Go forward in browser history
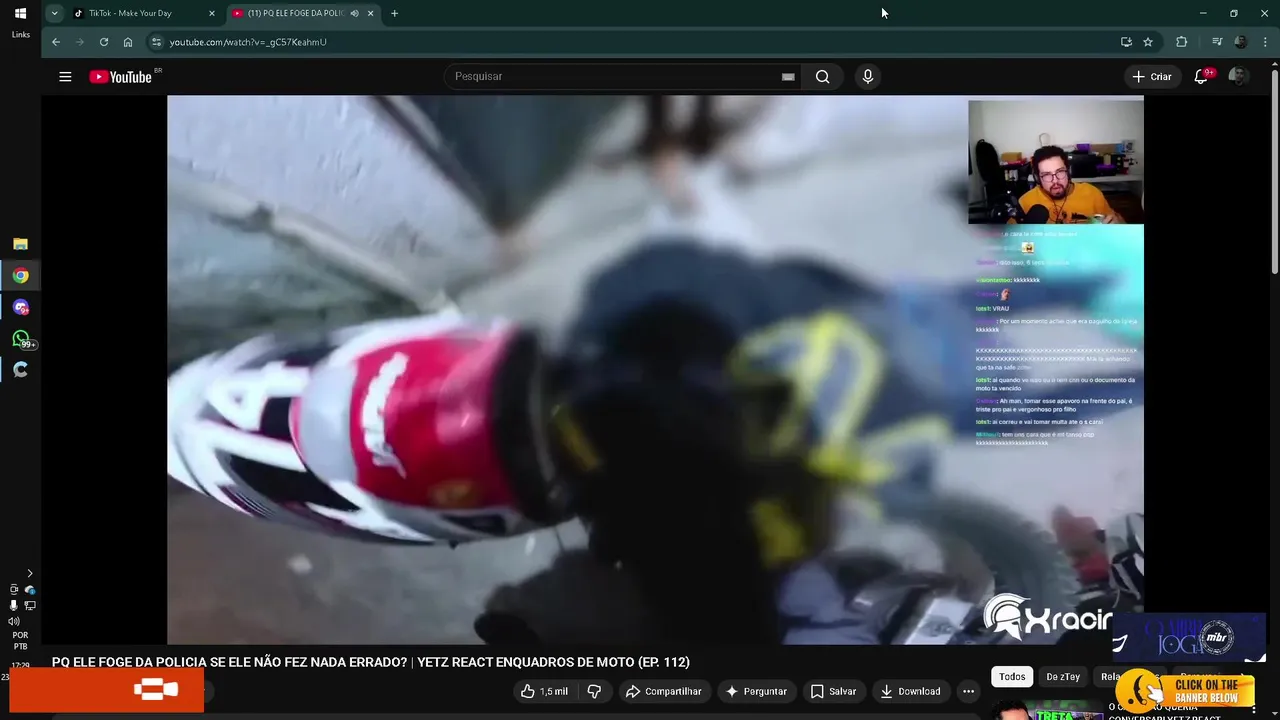1280x720 pixels. pos(80,42)
